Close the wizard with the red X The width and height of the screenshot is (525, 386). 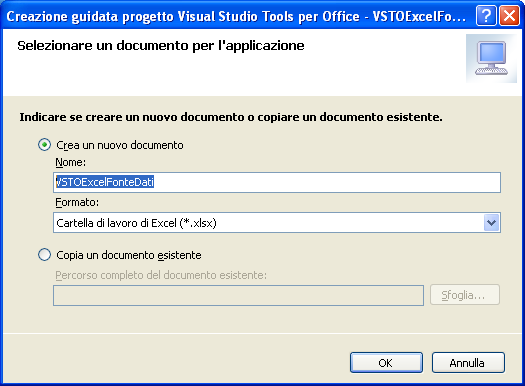click(509, 15)
